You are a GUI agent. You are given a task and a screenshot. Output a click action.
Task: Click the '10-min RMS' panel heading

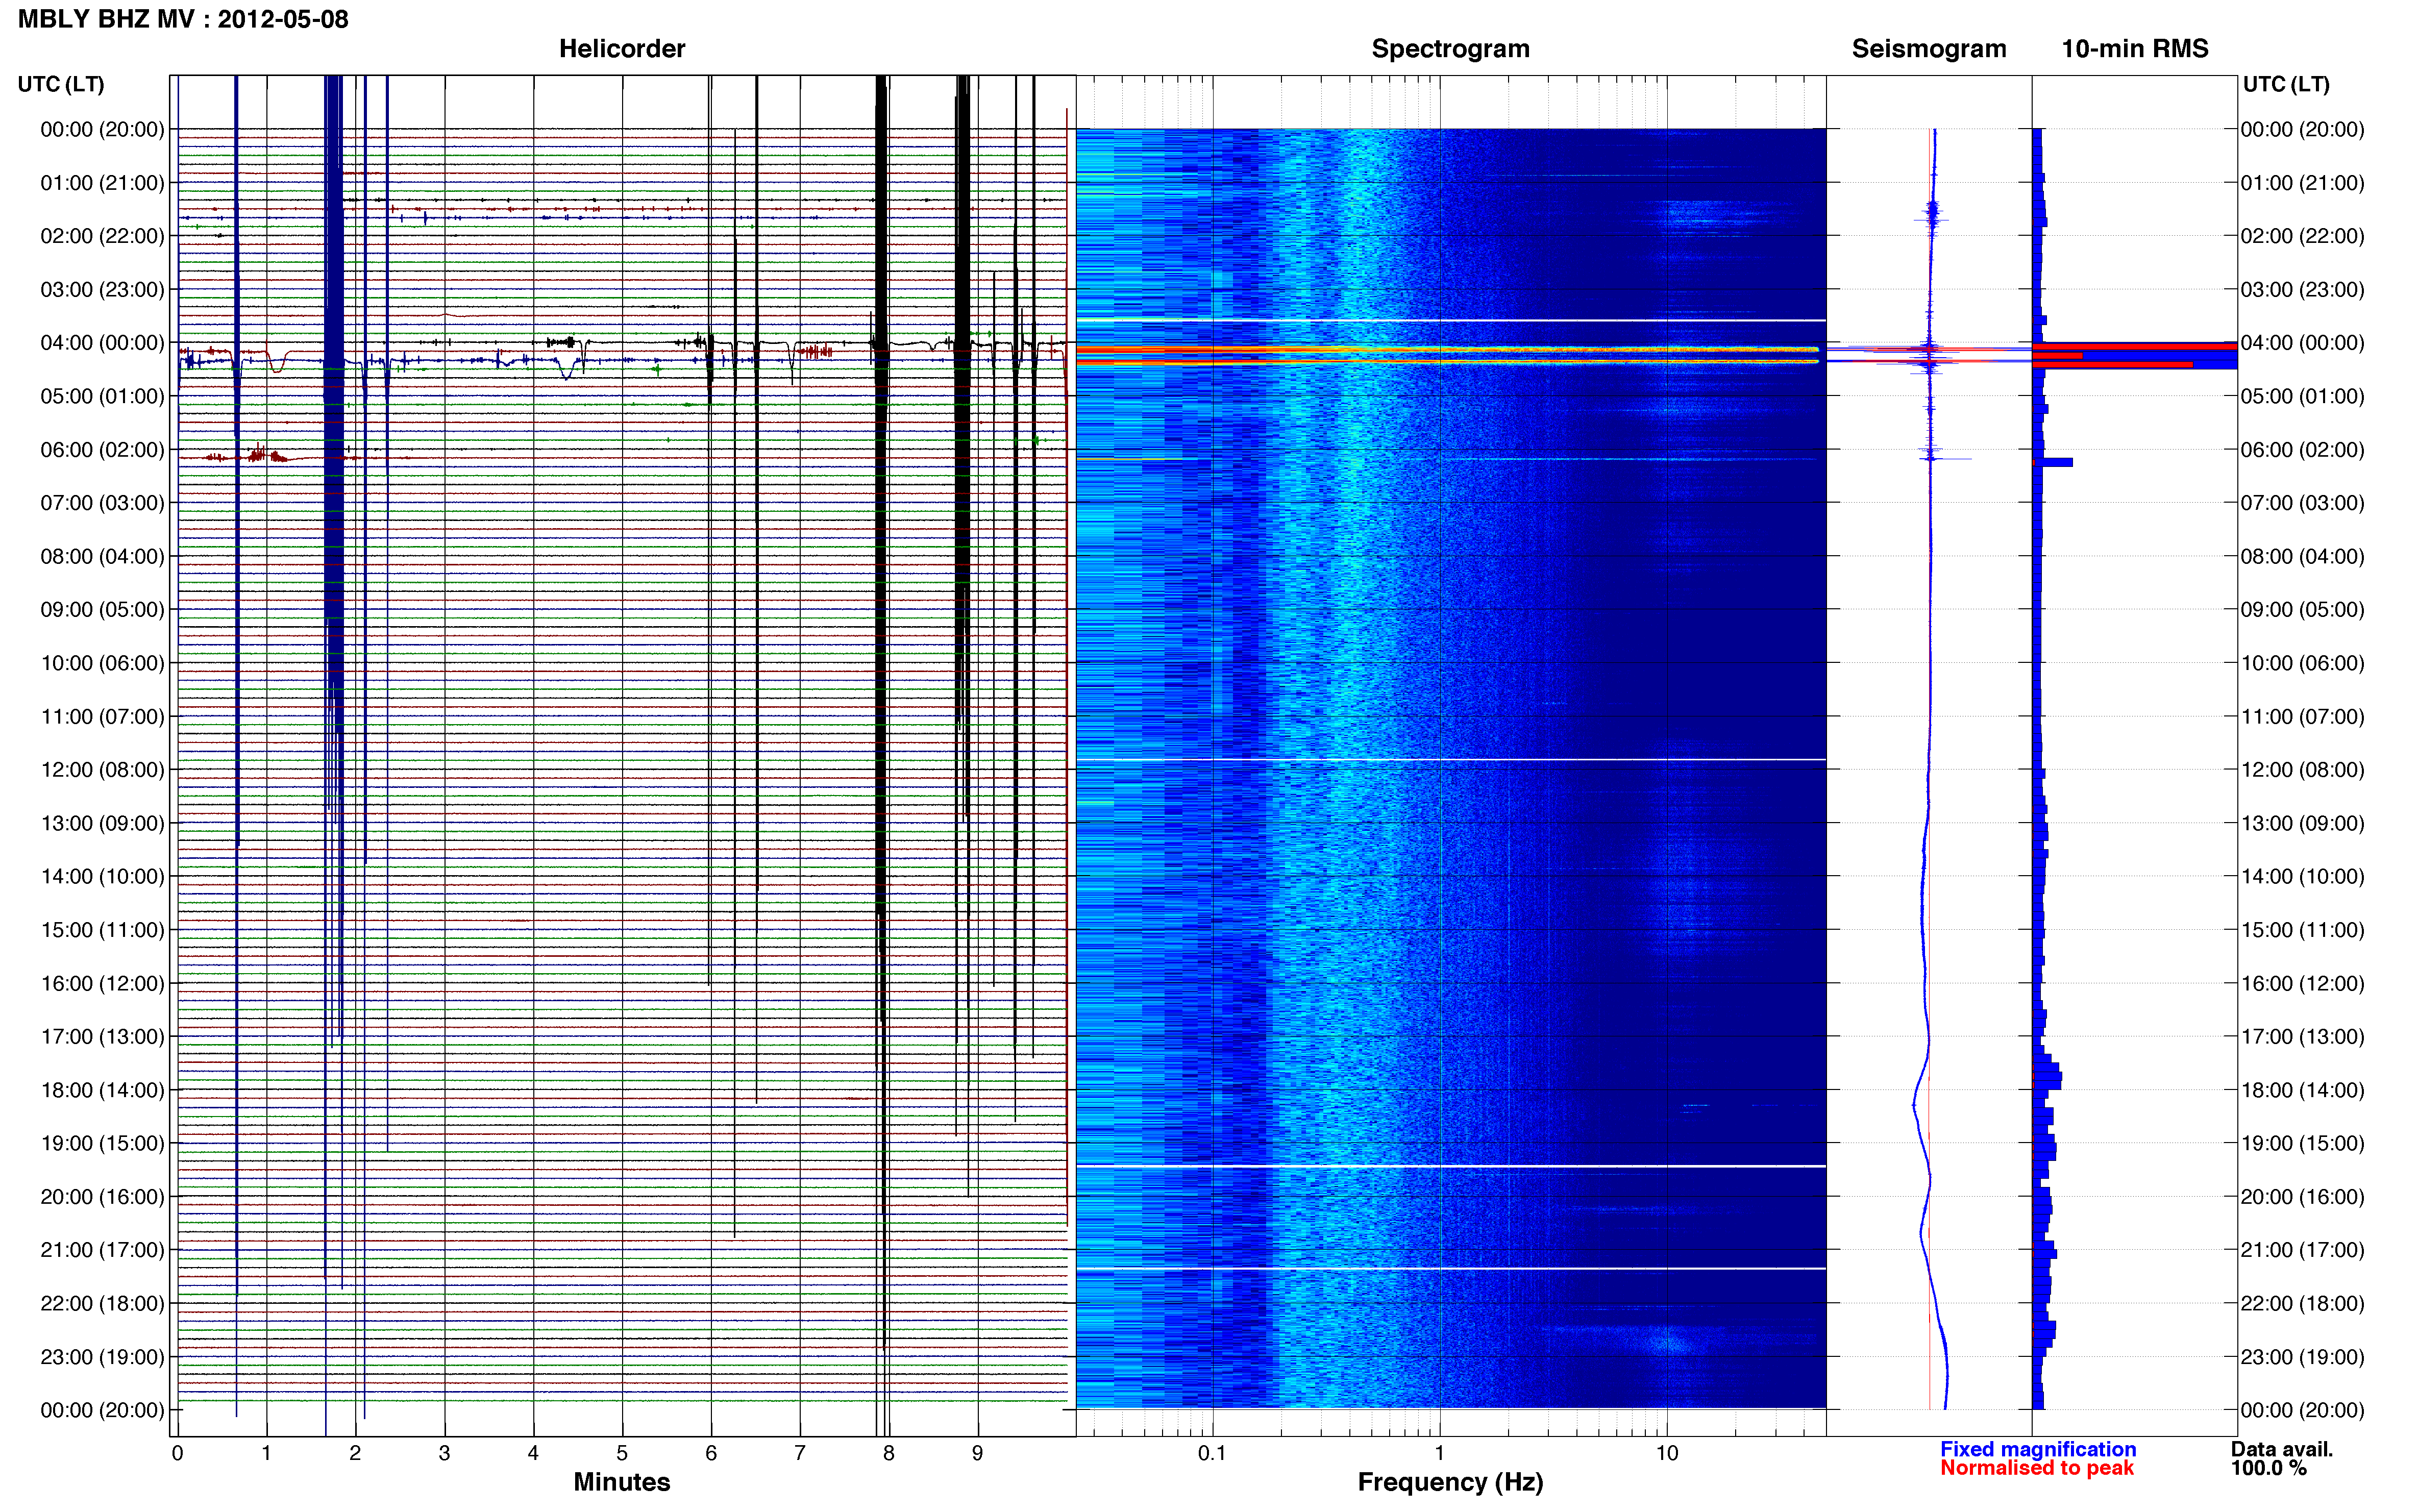pos(2134,49)
